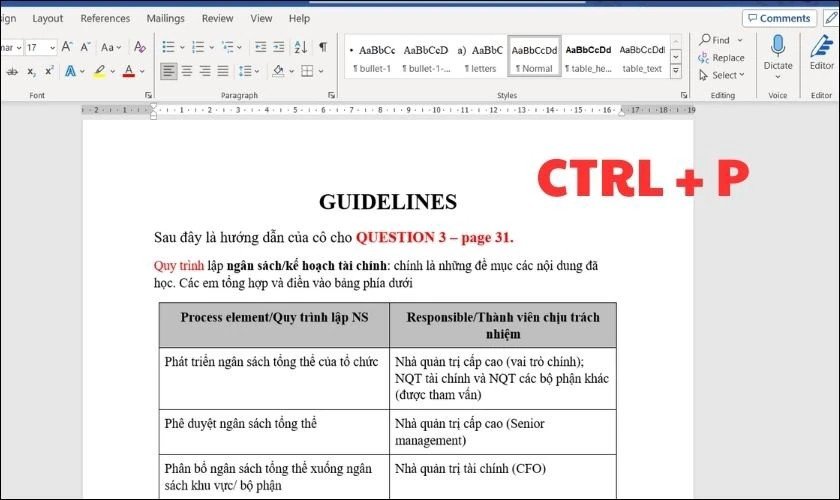Image resolution: width=840 pixels, height=500 pixels.
Task: Click the Multilevel List icon
Action: [228, 47]
